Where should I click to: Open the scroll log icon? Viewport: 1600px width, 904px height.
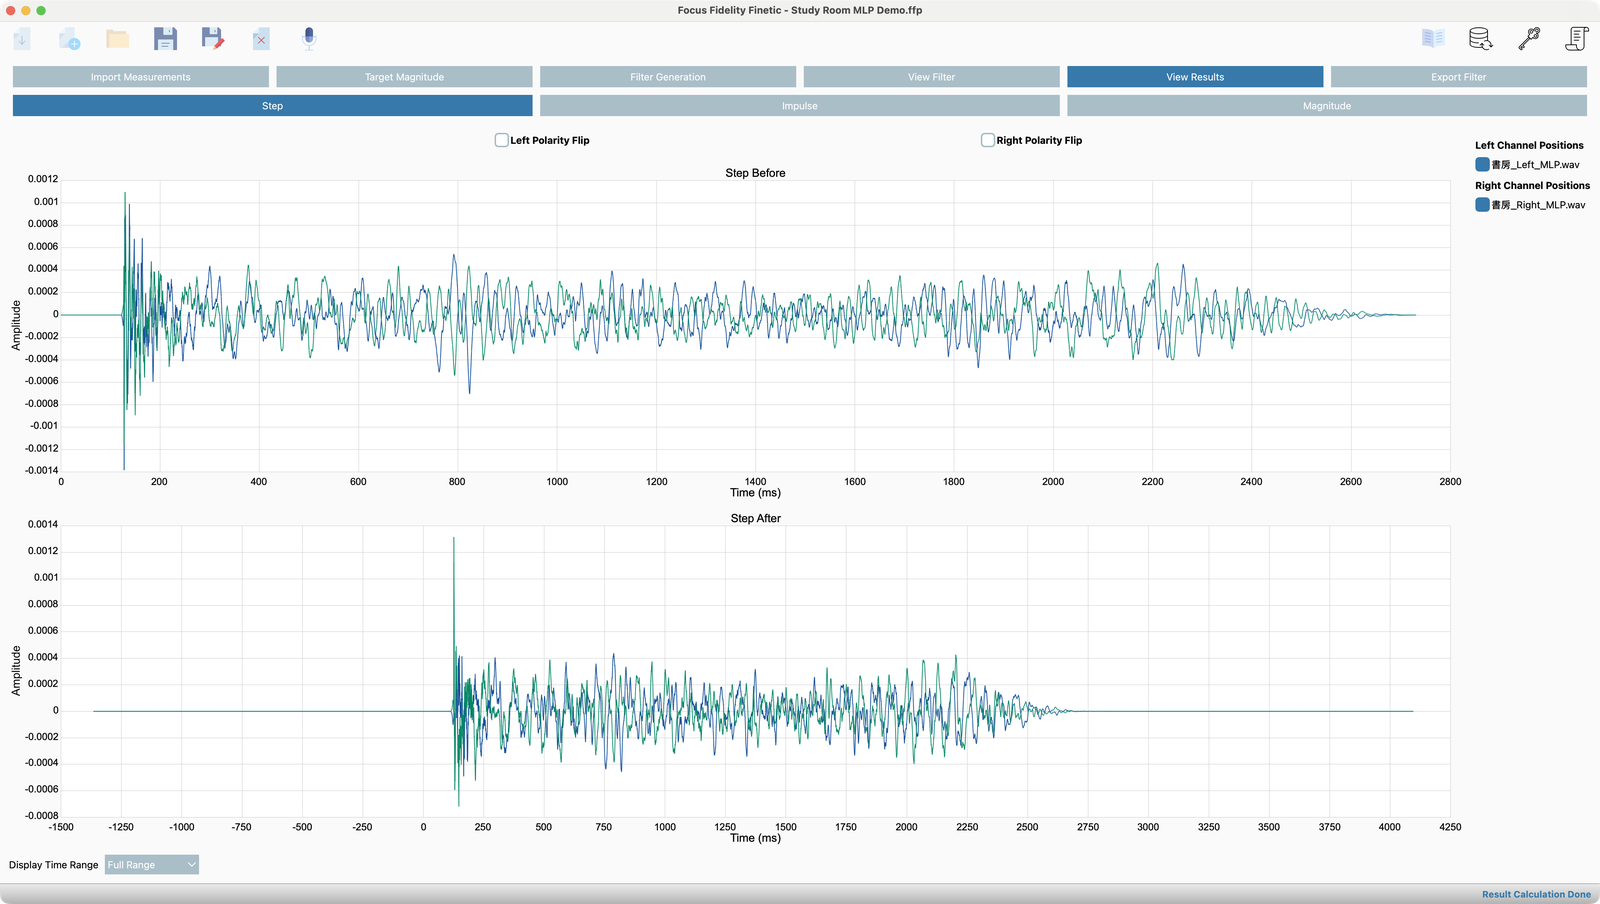[x=1577, y=39]
